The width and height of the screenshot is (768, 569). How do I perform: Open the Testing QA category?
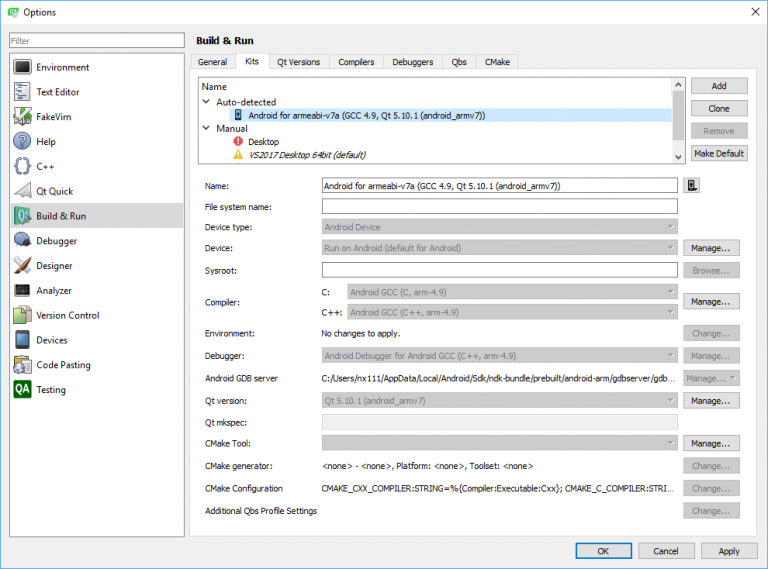click(x=97, y=390)
